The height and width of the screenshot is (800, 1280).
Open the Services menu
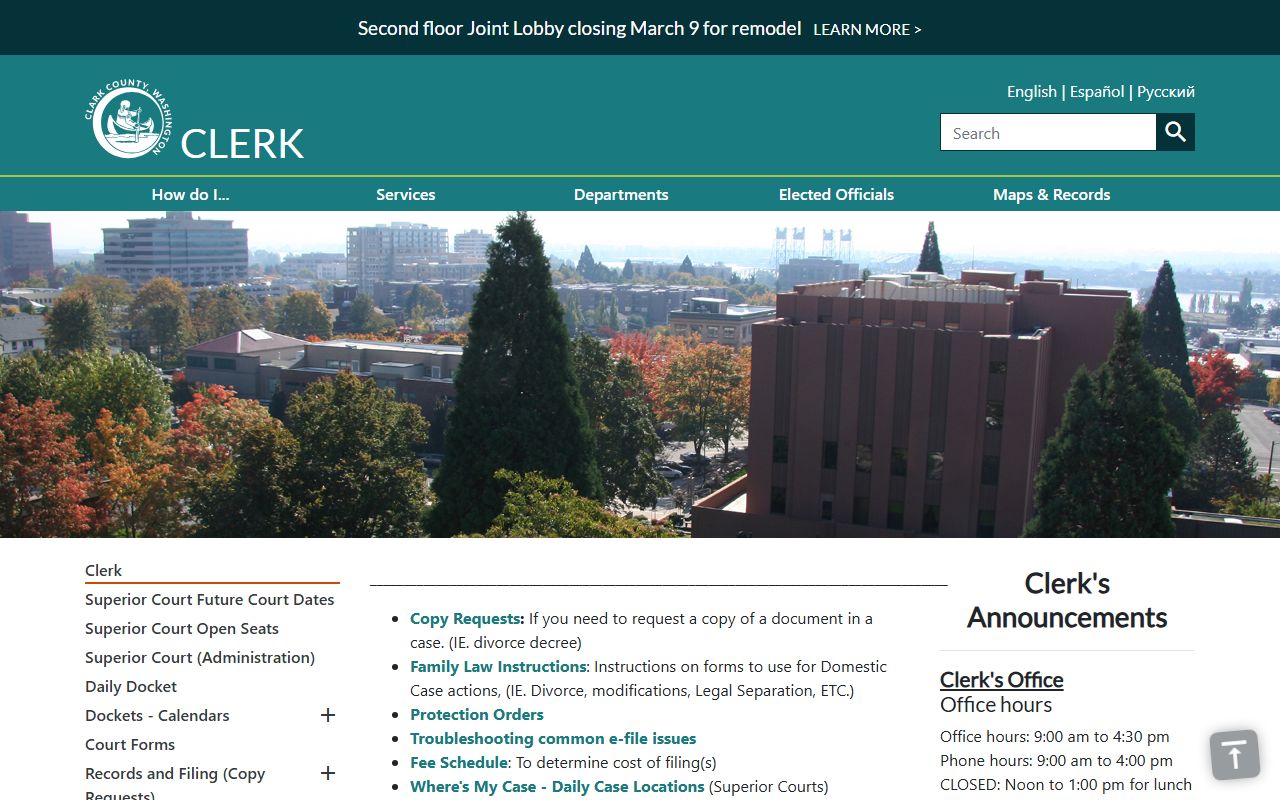[x=405, y=194]
